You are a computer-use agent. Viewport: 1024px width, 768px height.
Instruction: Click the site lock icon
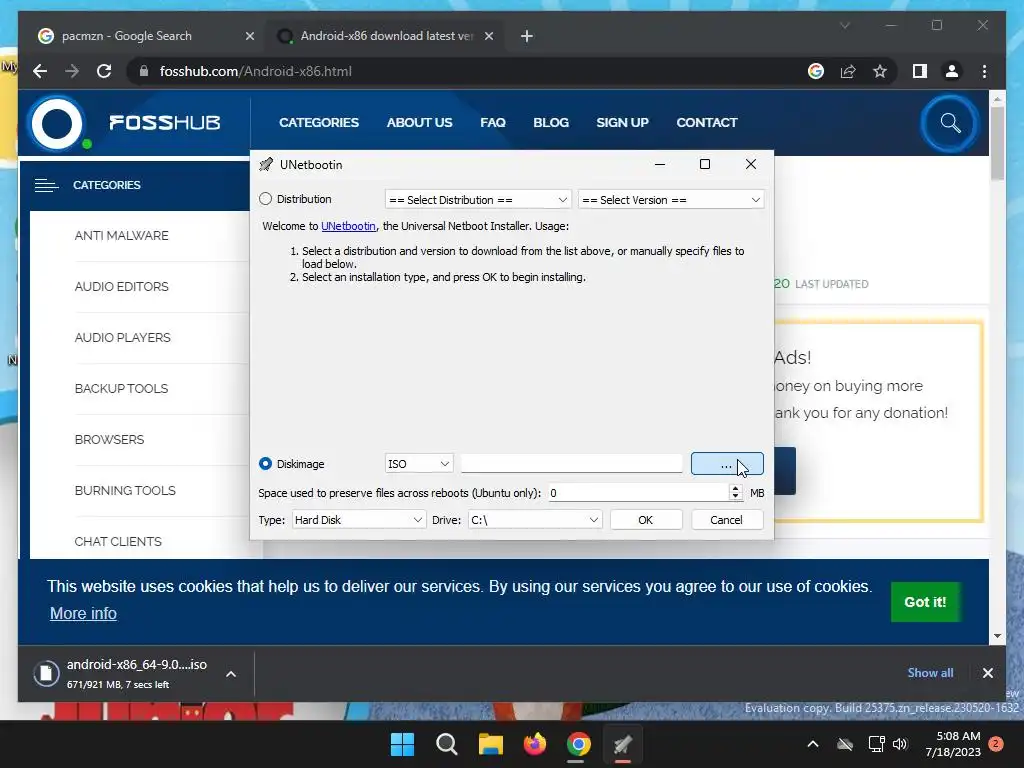(x=144, y=71)
